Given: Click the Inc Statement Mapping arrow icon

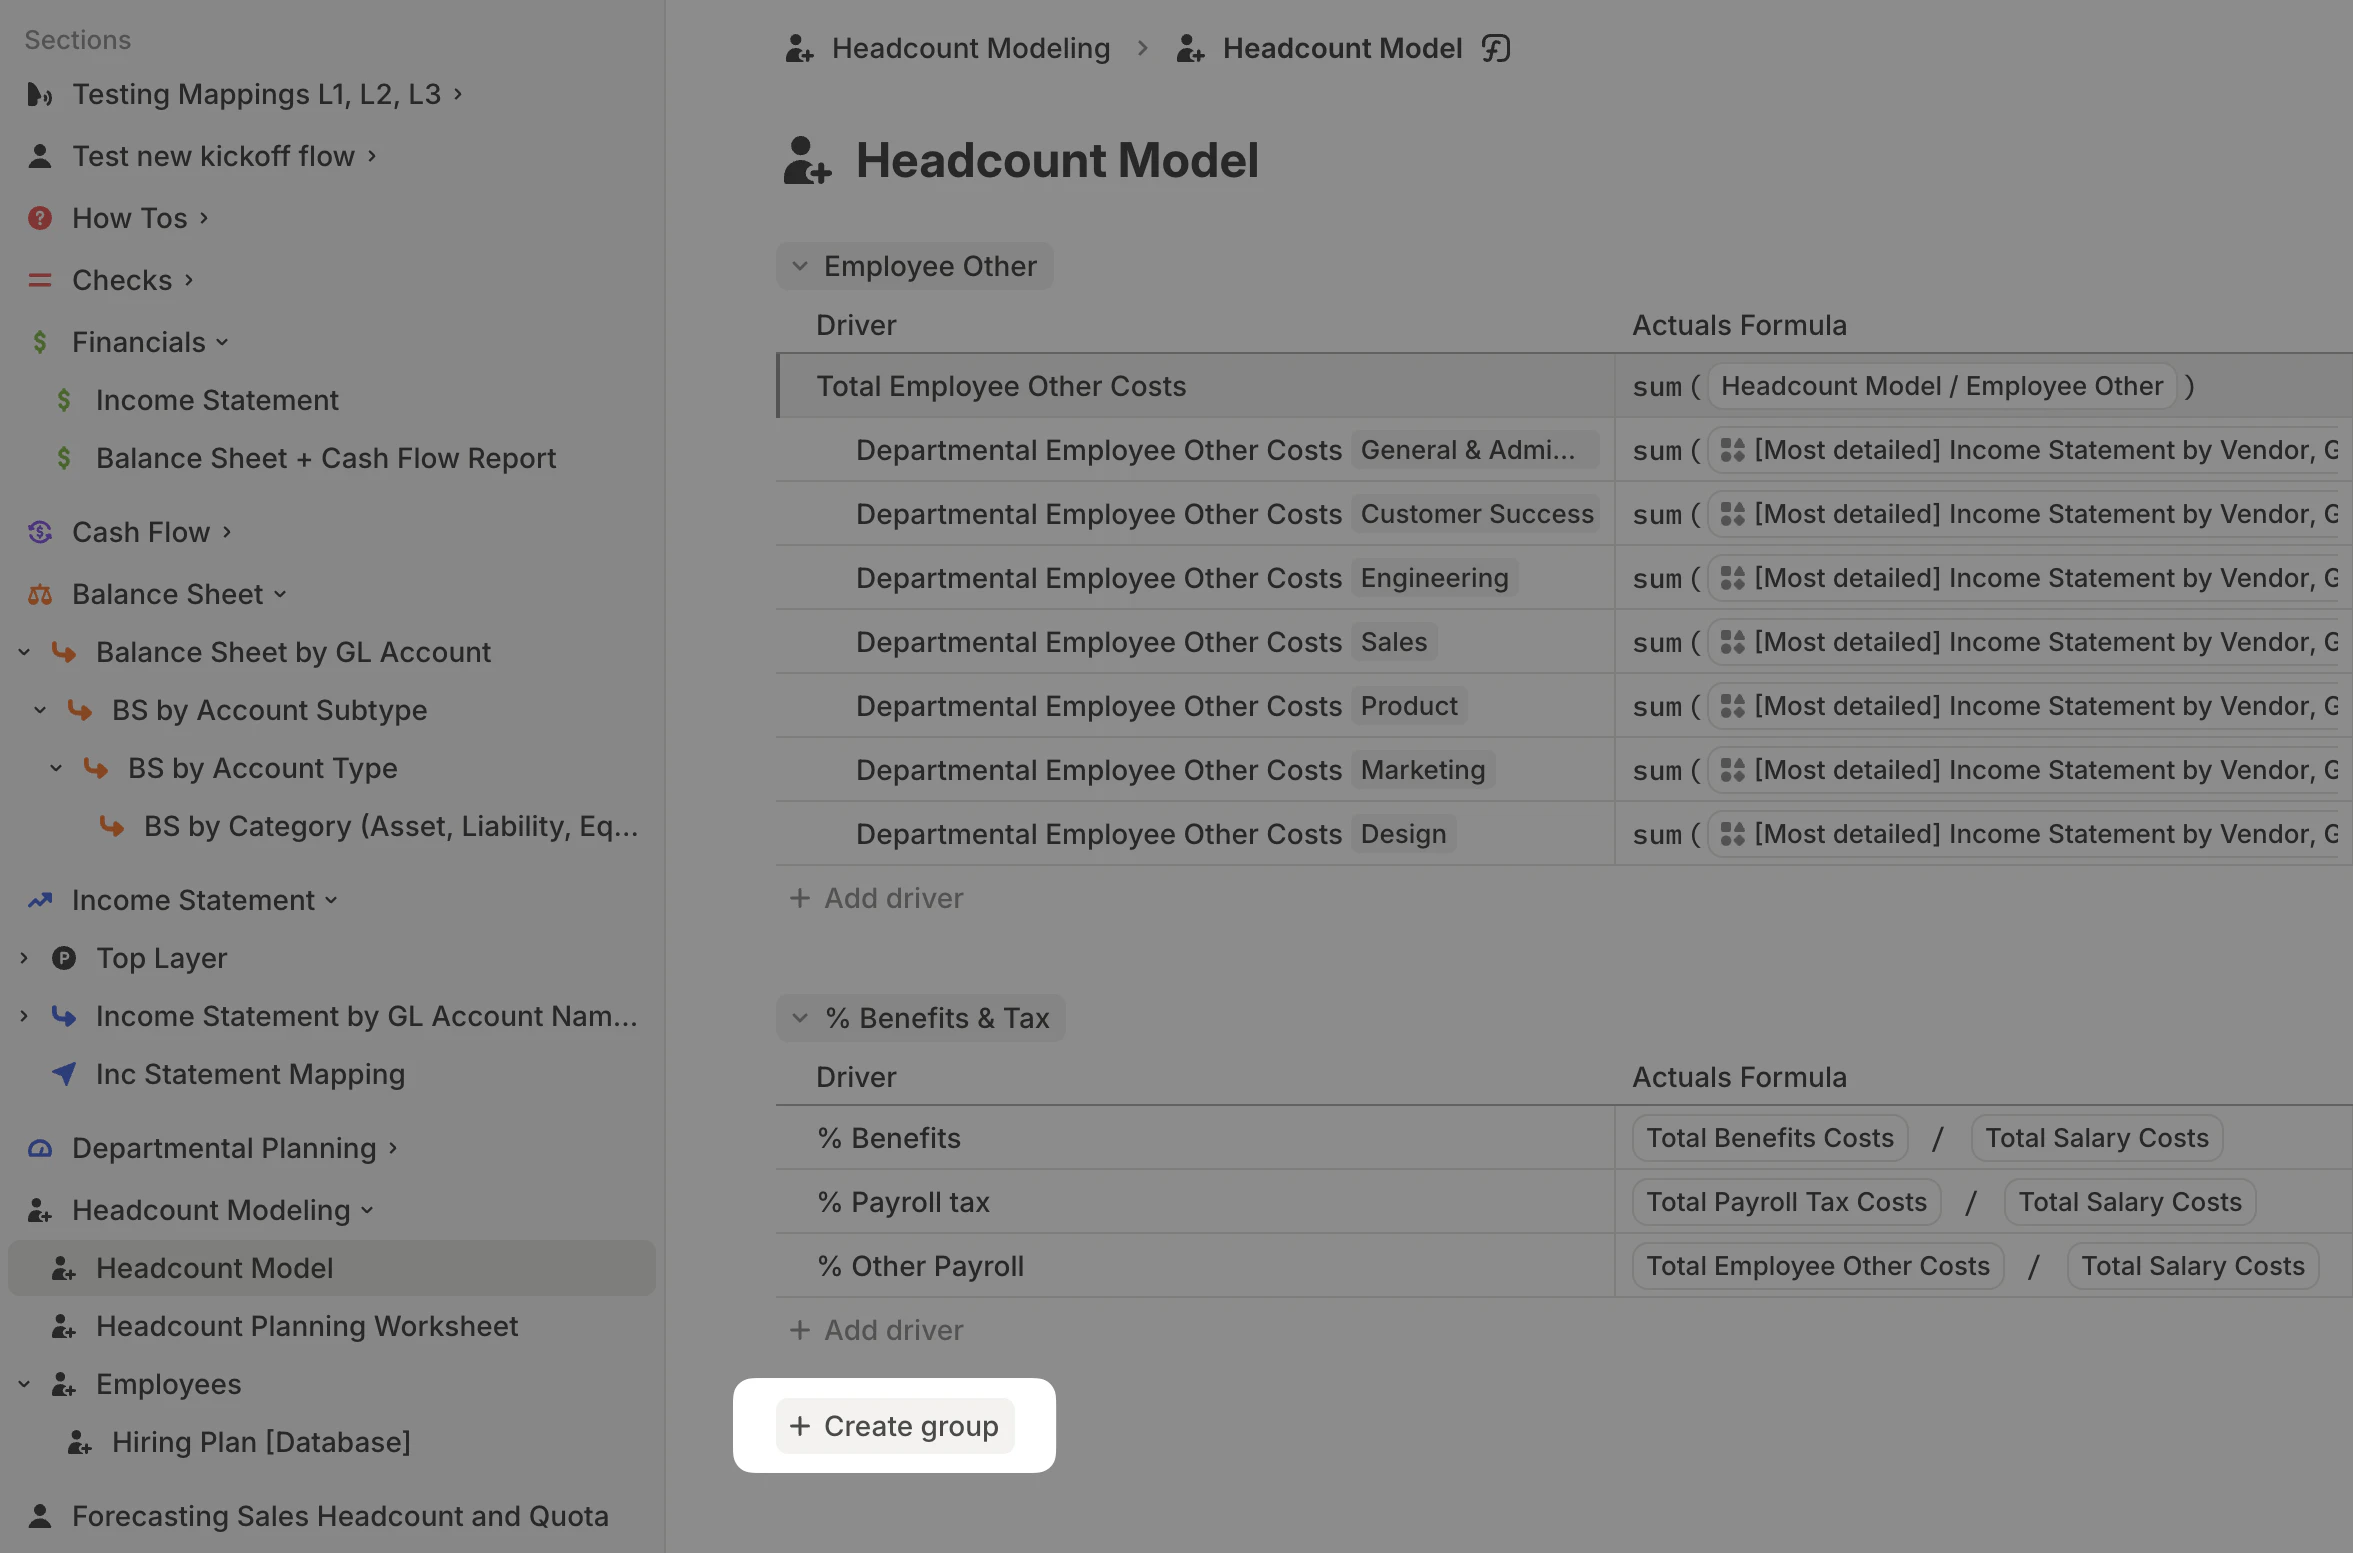Looking at the screenshot, I should point(64,1074).
